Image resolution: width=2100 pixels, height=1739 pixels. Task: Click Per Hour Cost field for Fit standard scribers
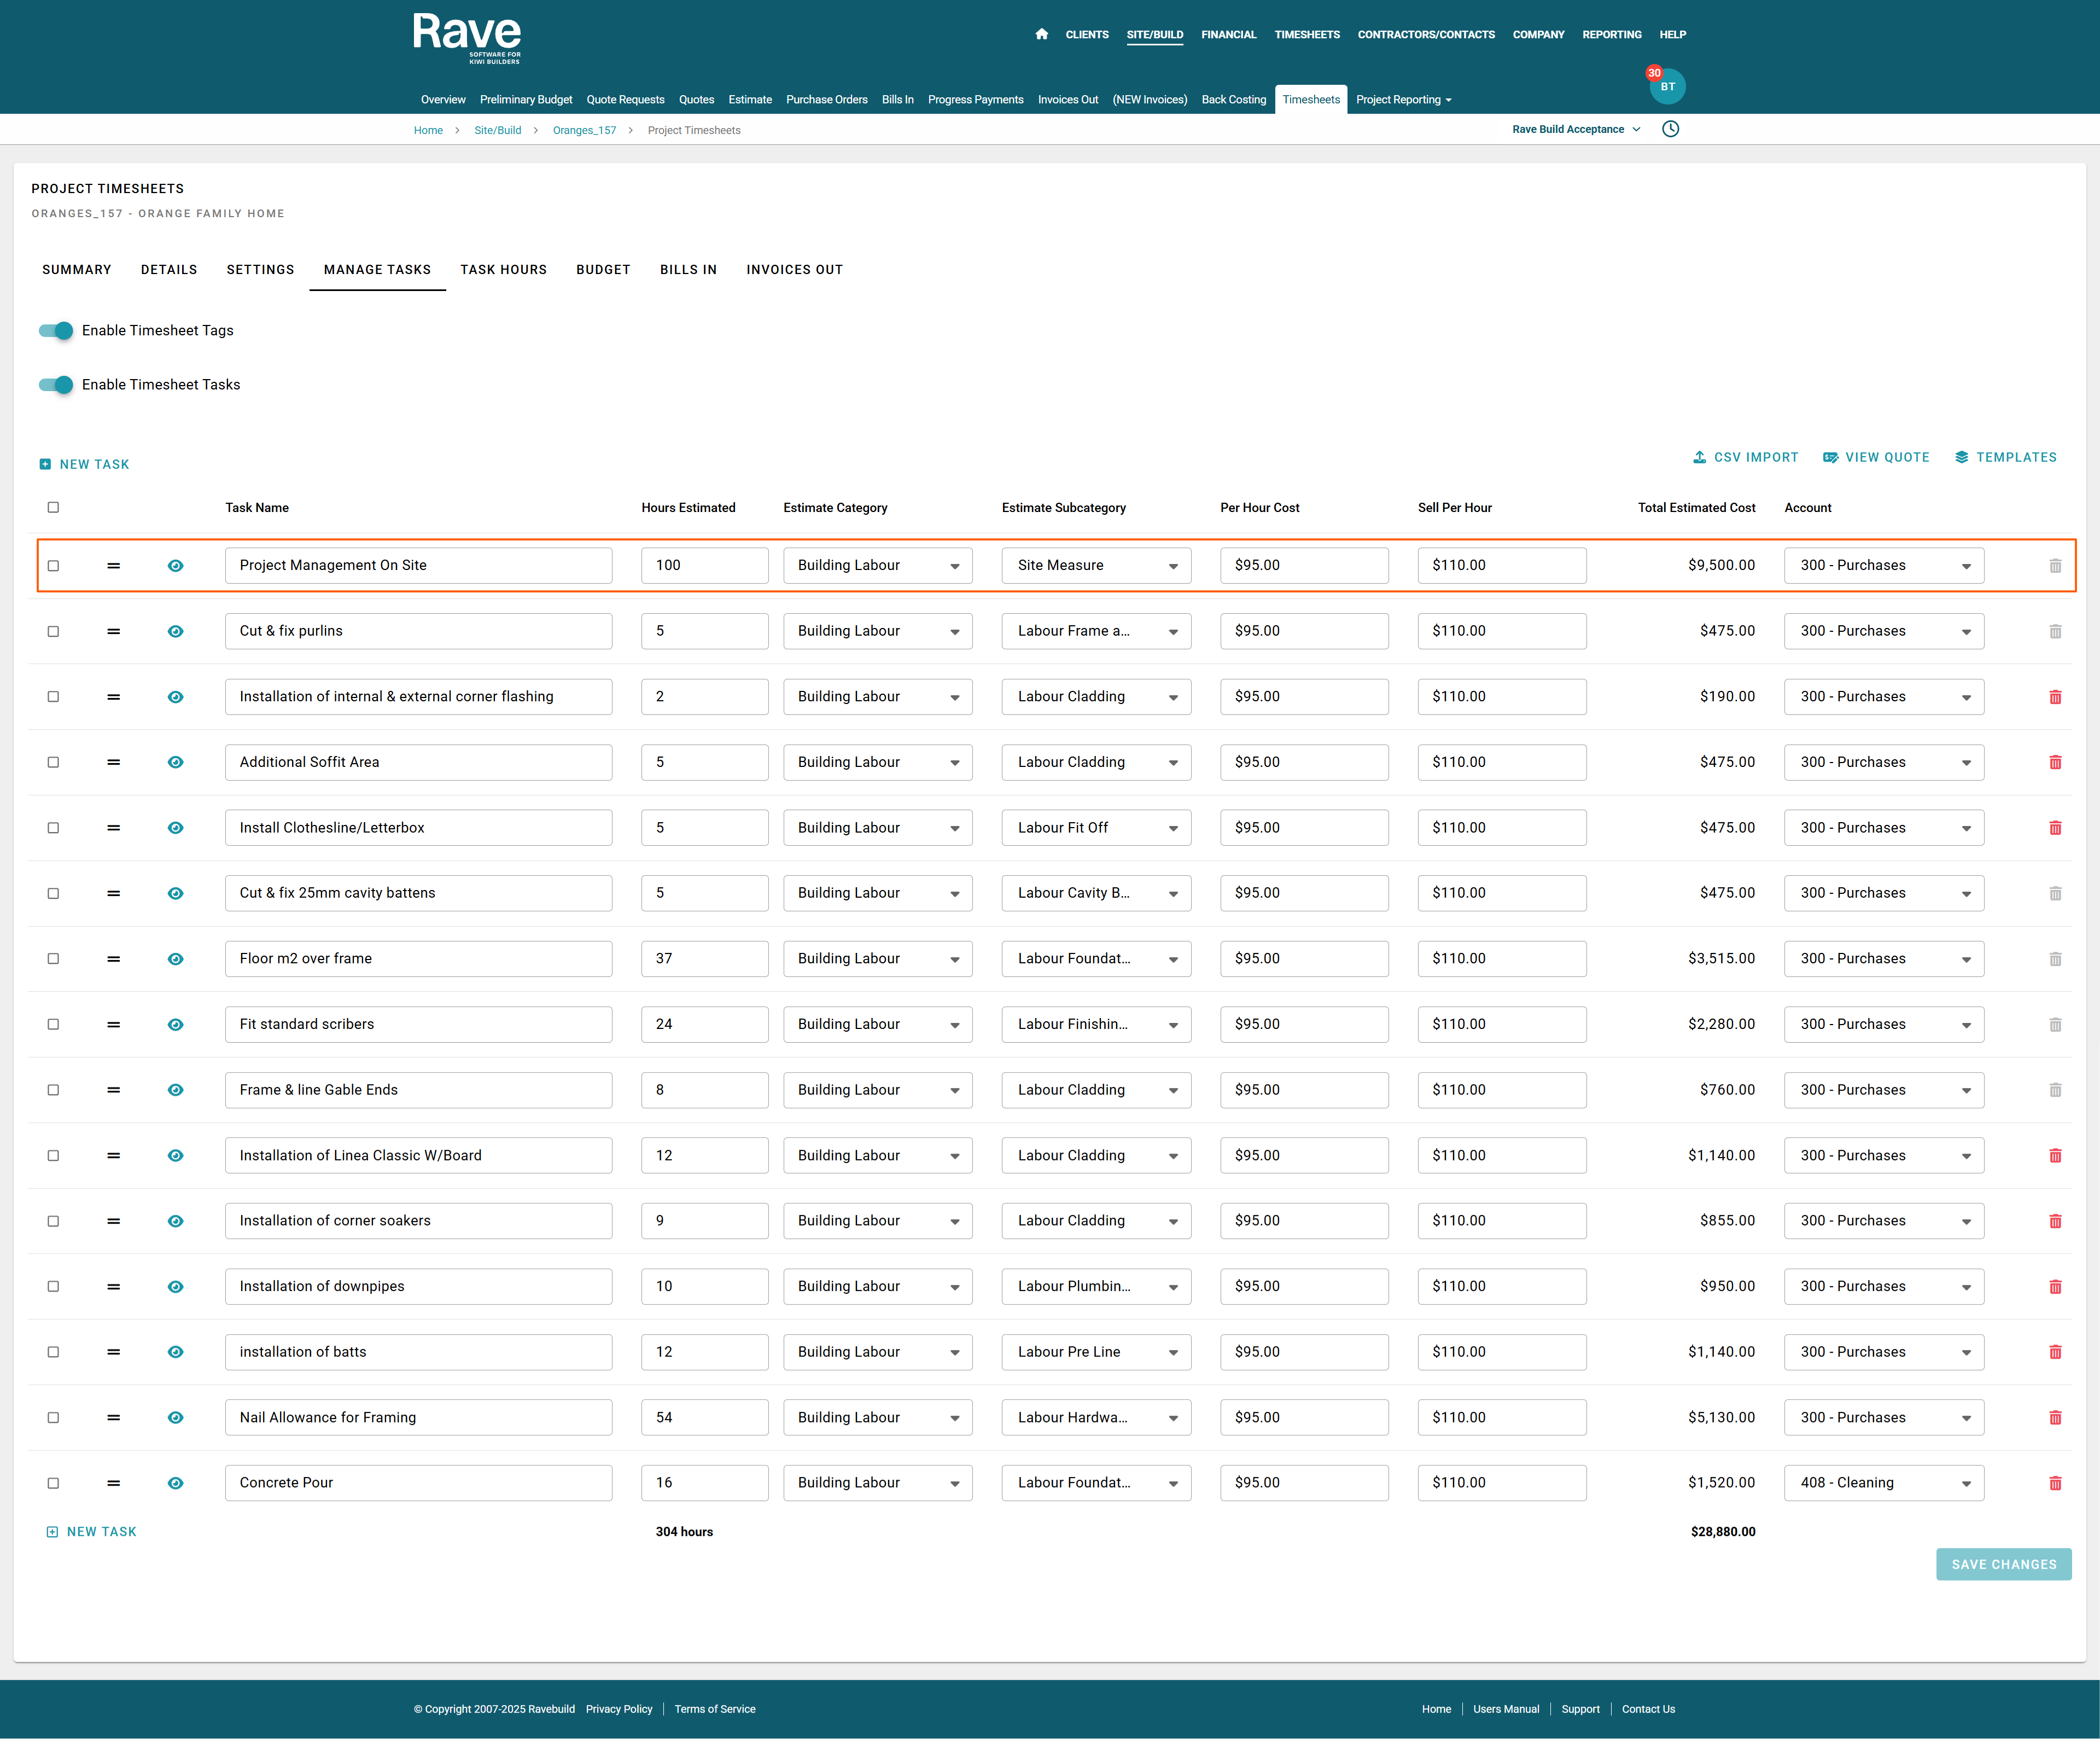tap(1304, 1024)
